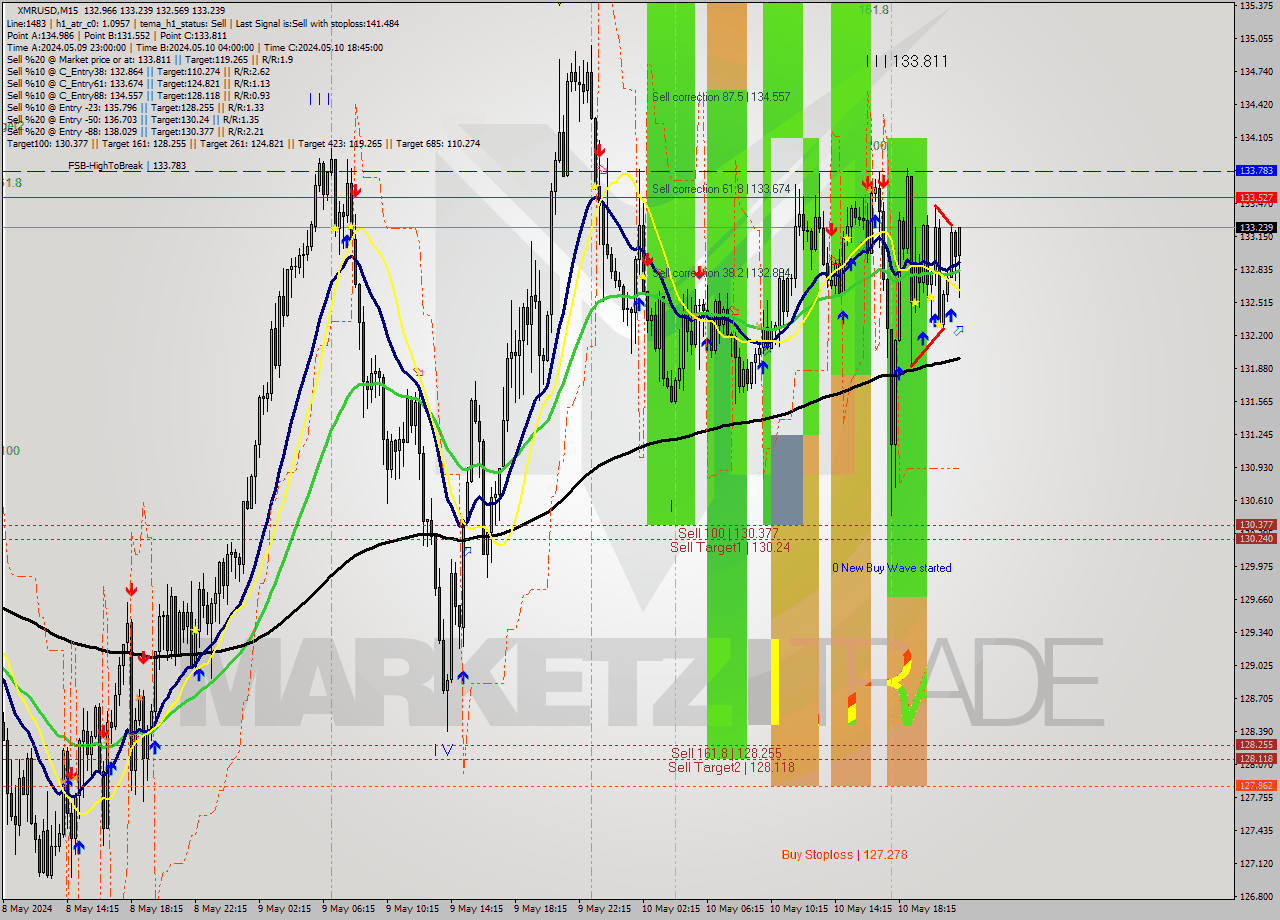Click the 'Sell 161.8 | 128.255' label

(726, 753)
